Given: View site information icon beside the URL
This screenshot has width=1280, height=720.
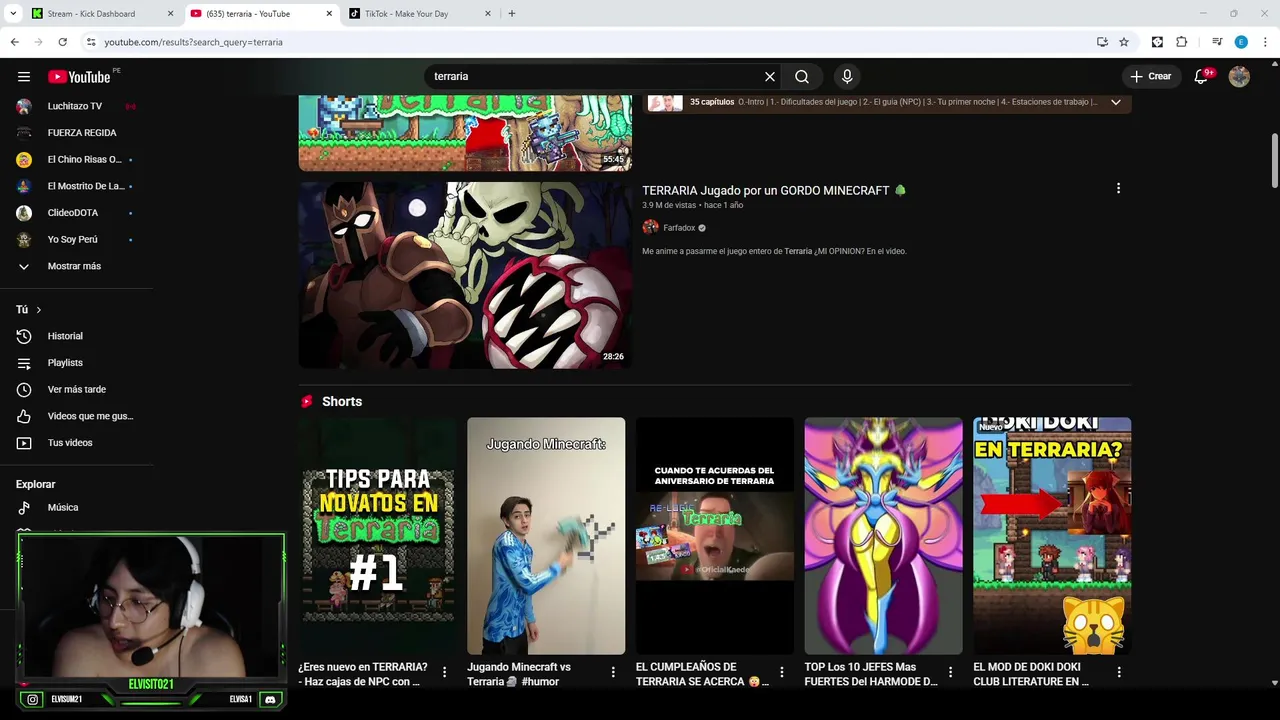Looking at the screenshot, I should coord(91,42).
